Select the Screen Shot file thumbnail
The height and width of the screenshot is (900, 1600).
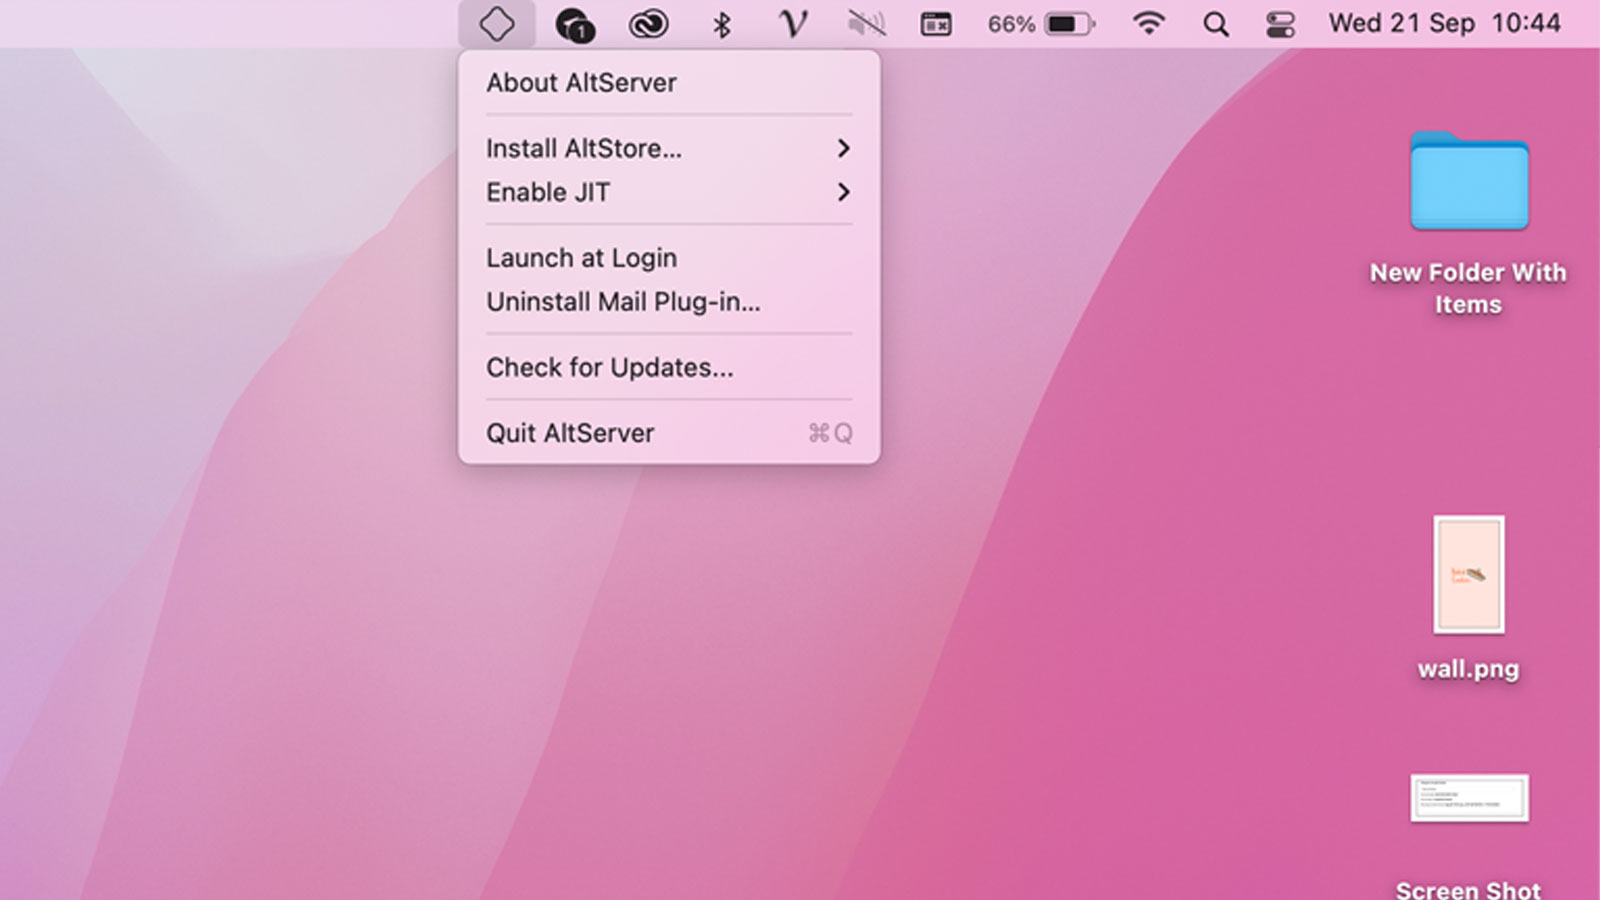(x=1469, y=798)
